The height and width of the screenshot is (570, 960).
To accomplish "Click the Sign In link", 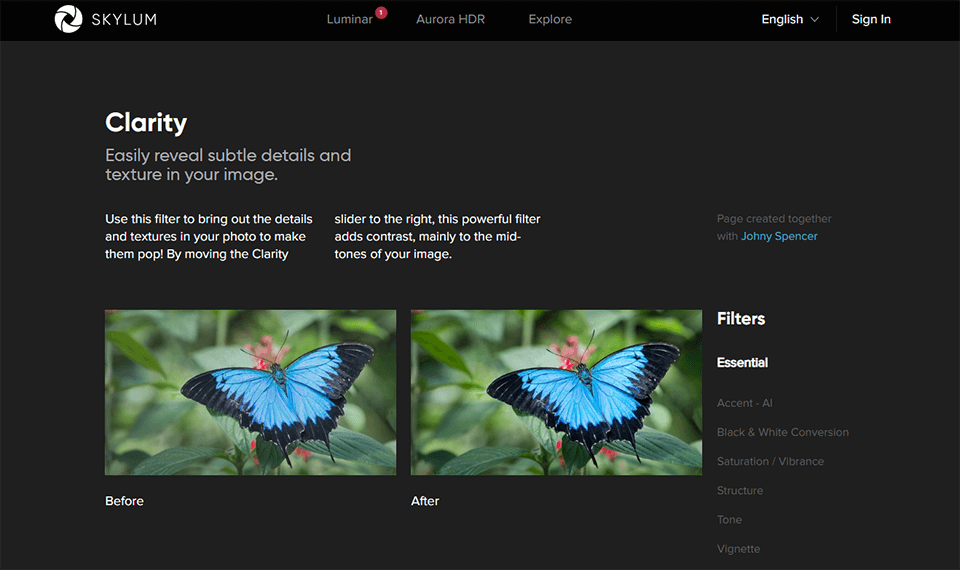I will 871,20.
